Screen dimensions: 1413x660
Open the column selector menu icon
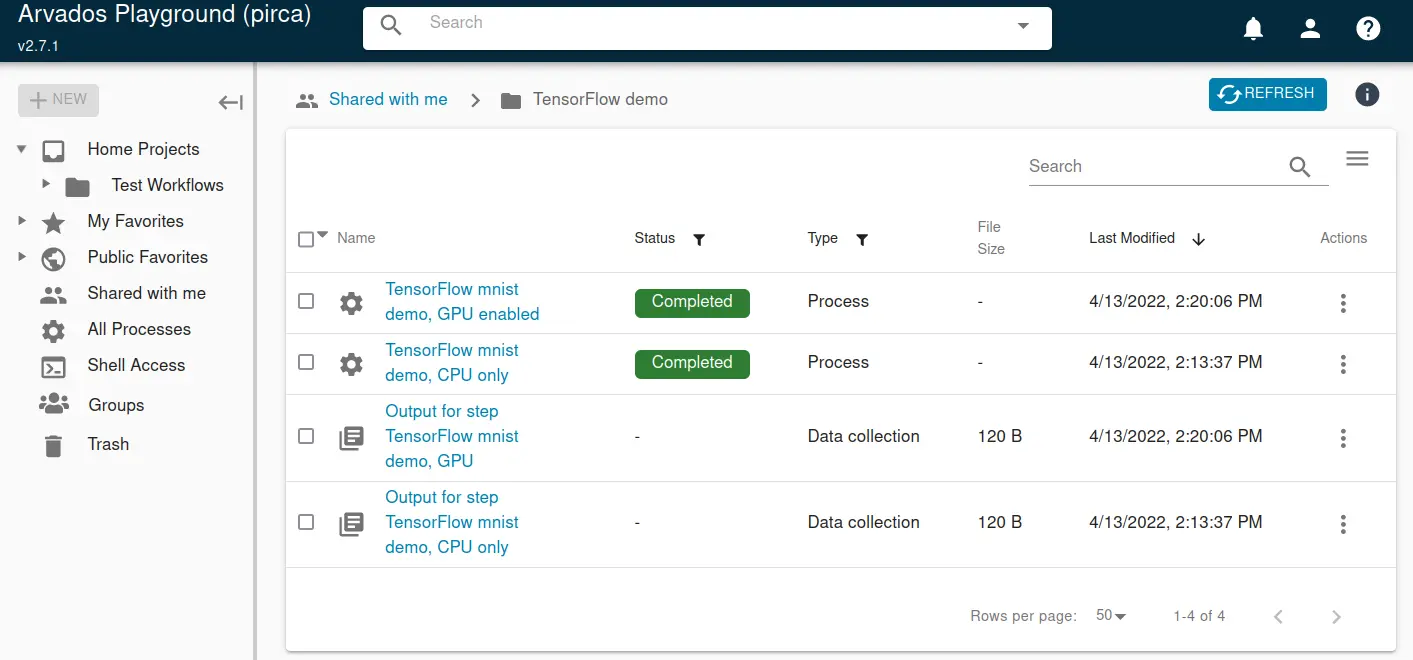[1357, 158]
